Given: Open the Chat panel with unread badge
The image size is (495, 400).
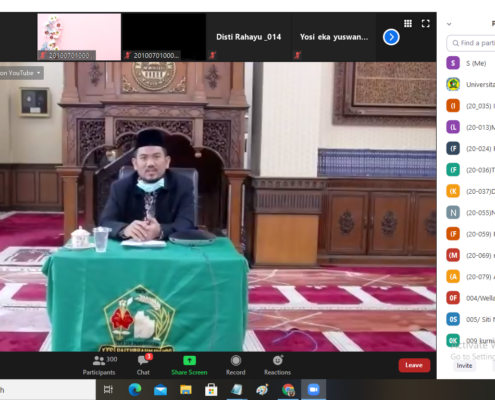Looking at the screenshot, I should [x=144, y=366].
